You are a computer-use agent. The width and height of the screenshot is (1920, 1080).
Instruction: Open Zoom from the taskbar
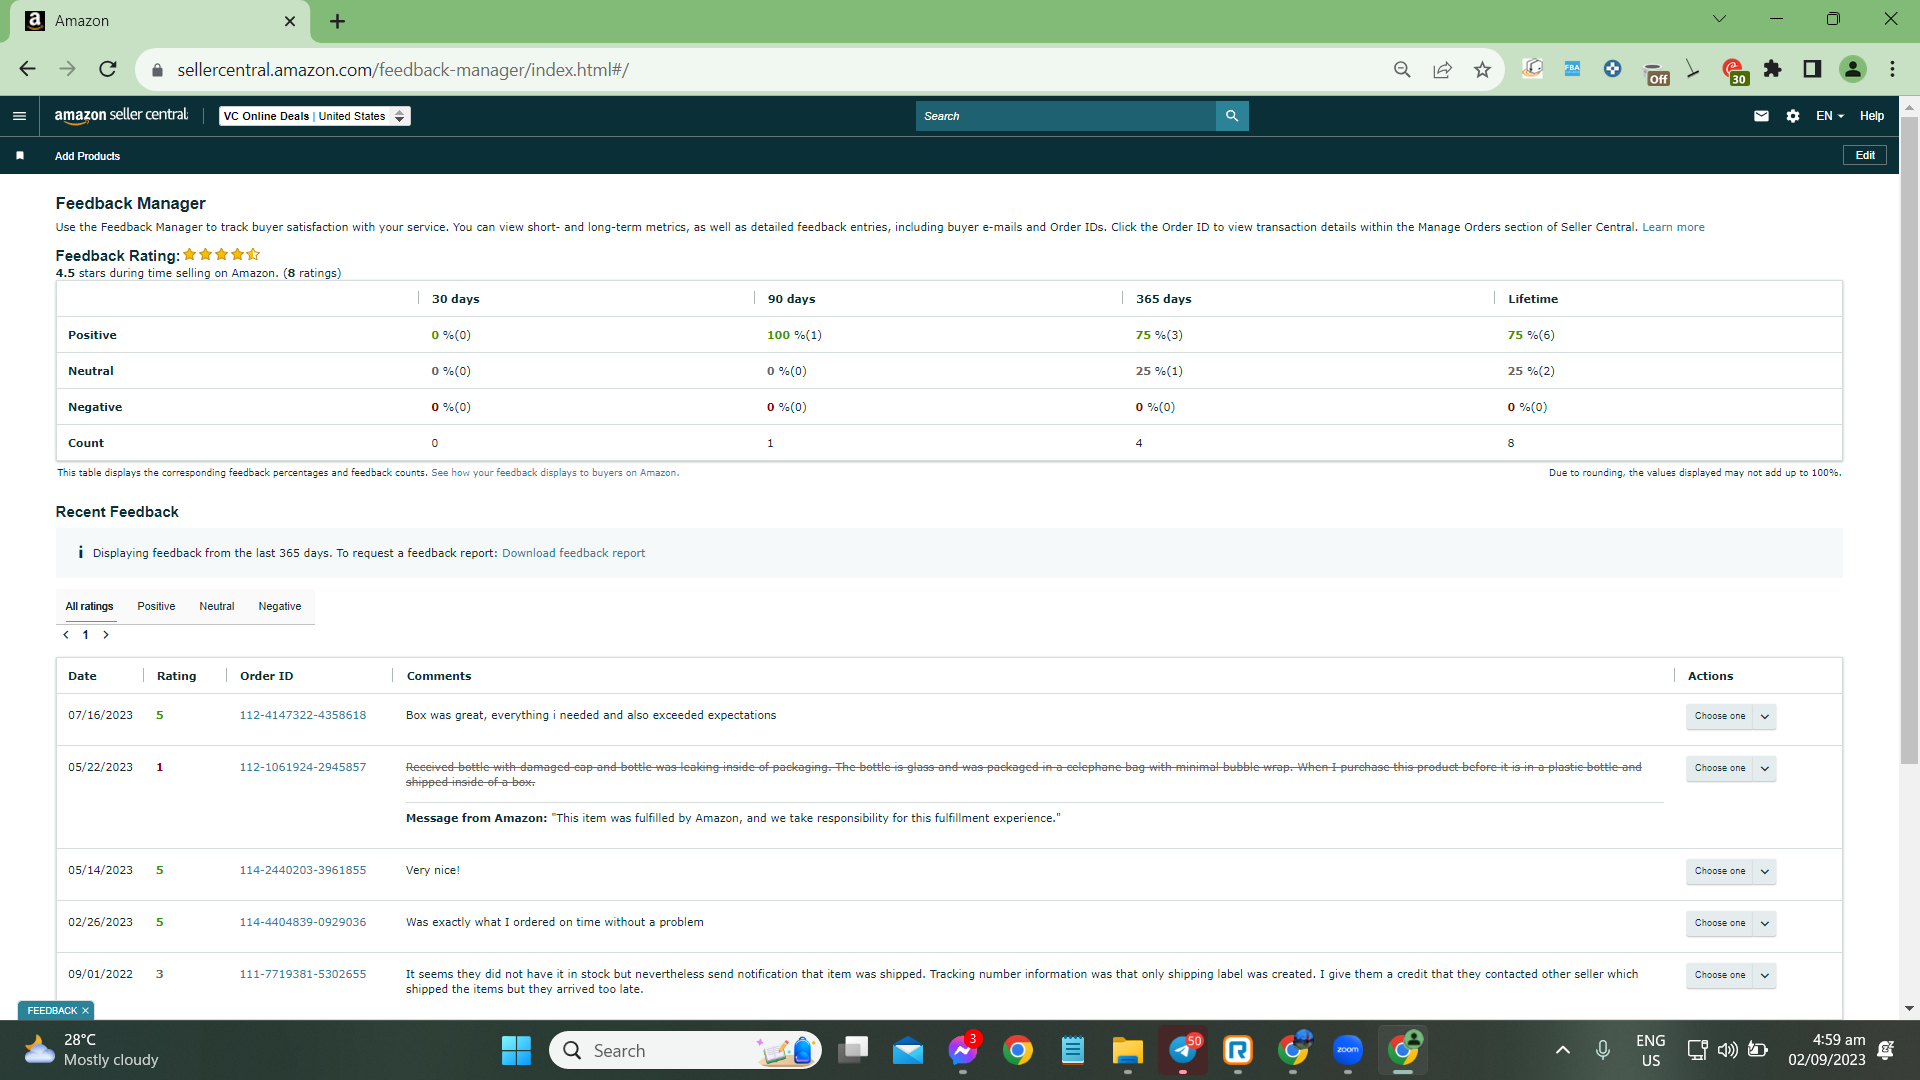[x=1348, y=1050]
